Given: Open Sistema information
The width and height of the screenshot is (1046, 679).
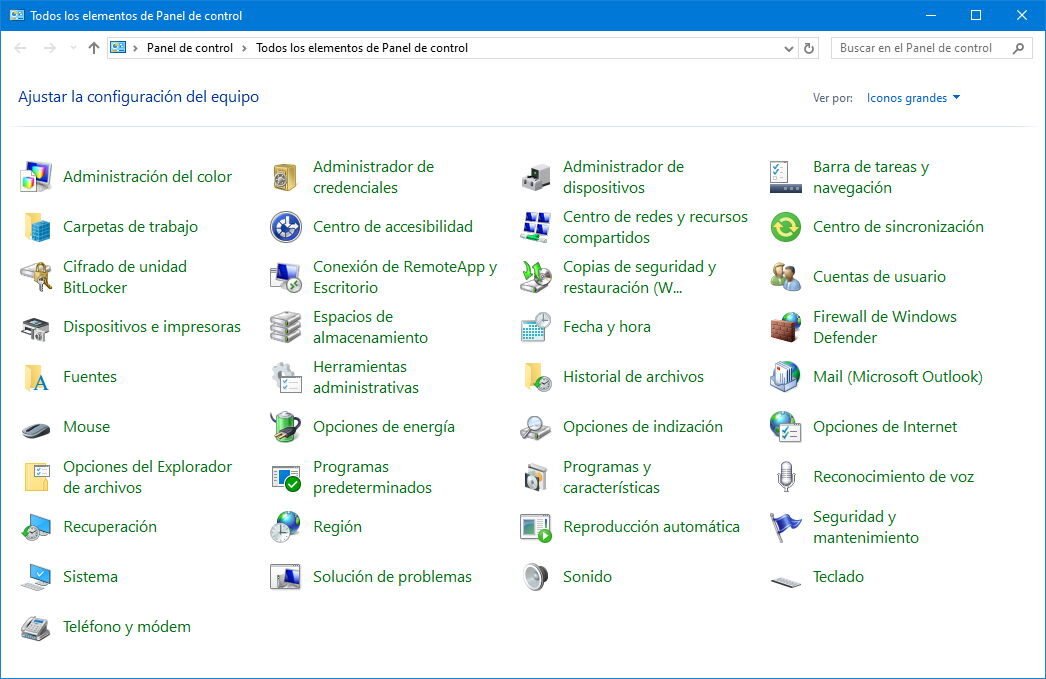Looking at the screenshot, I should (x=90, y=576).
